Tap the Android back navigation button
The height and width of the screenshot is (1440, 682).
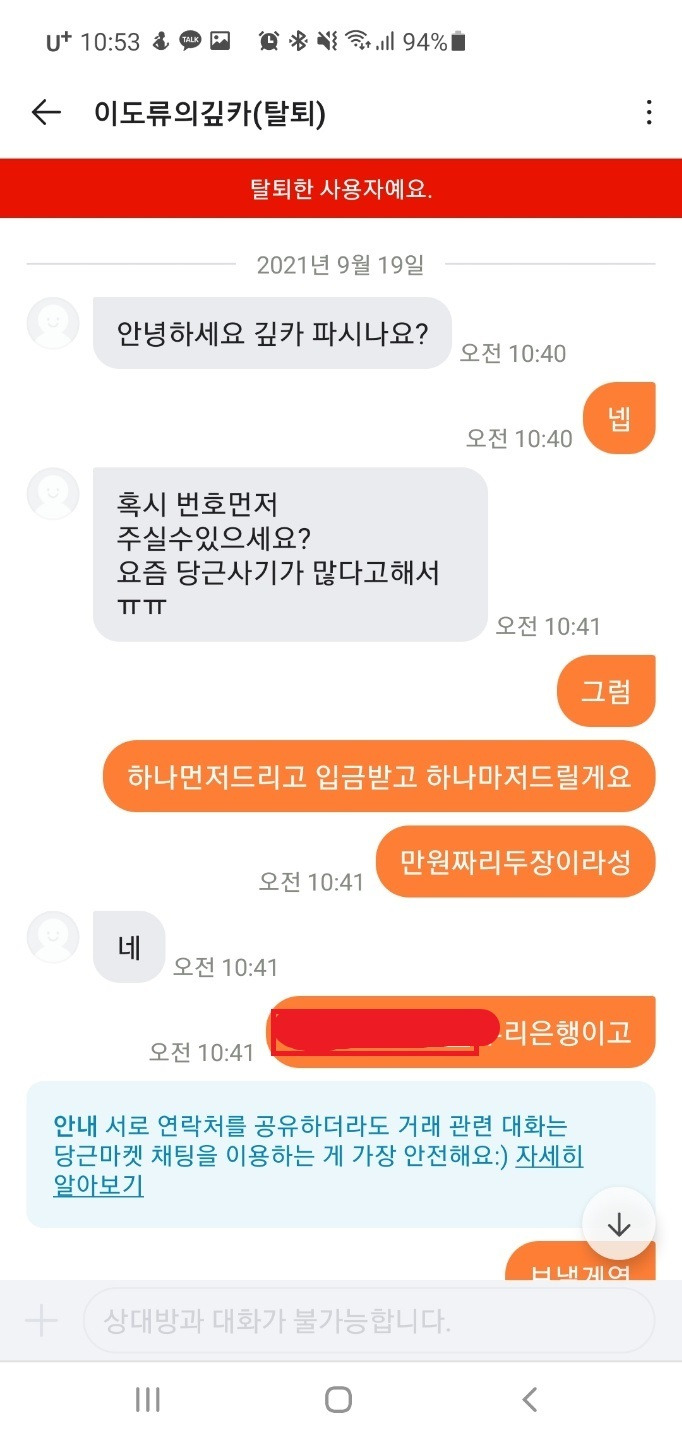tap(530, 1400)
